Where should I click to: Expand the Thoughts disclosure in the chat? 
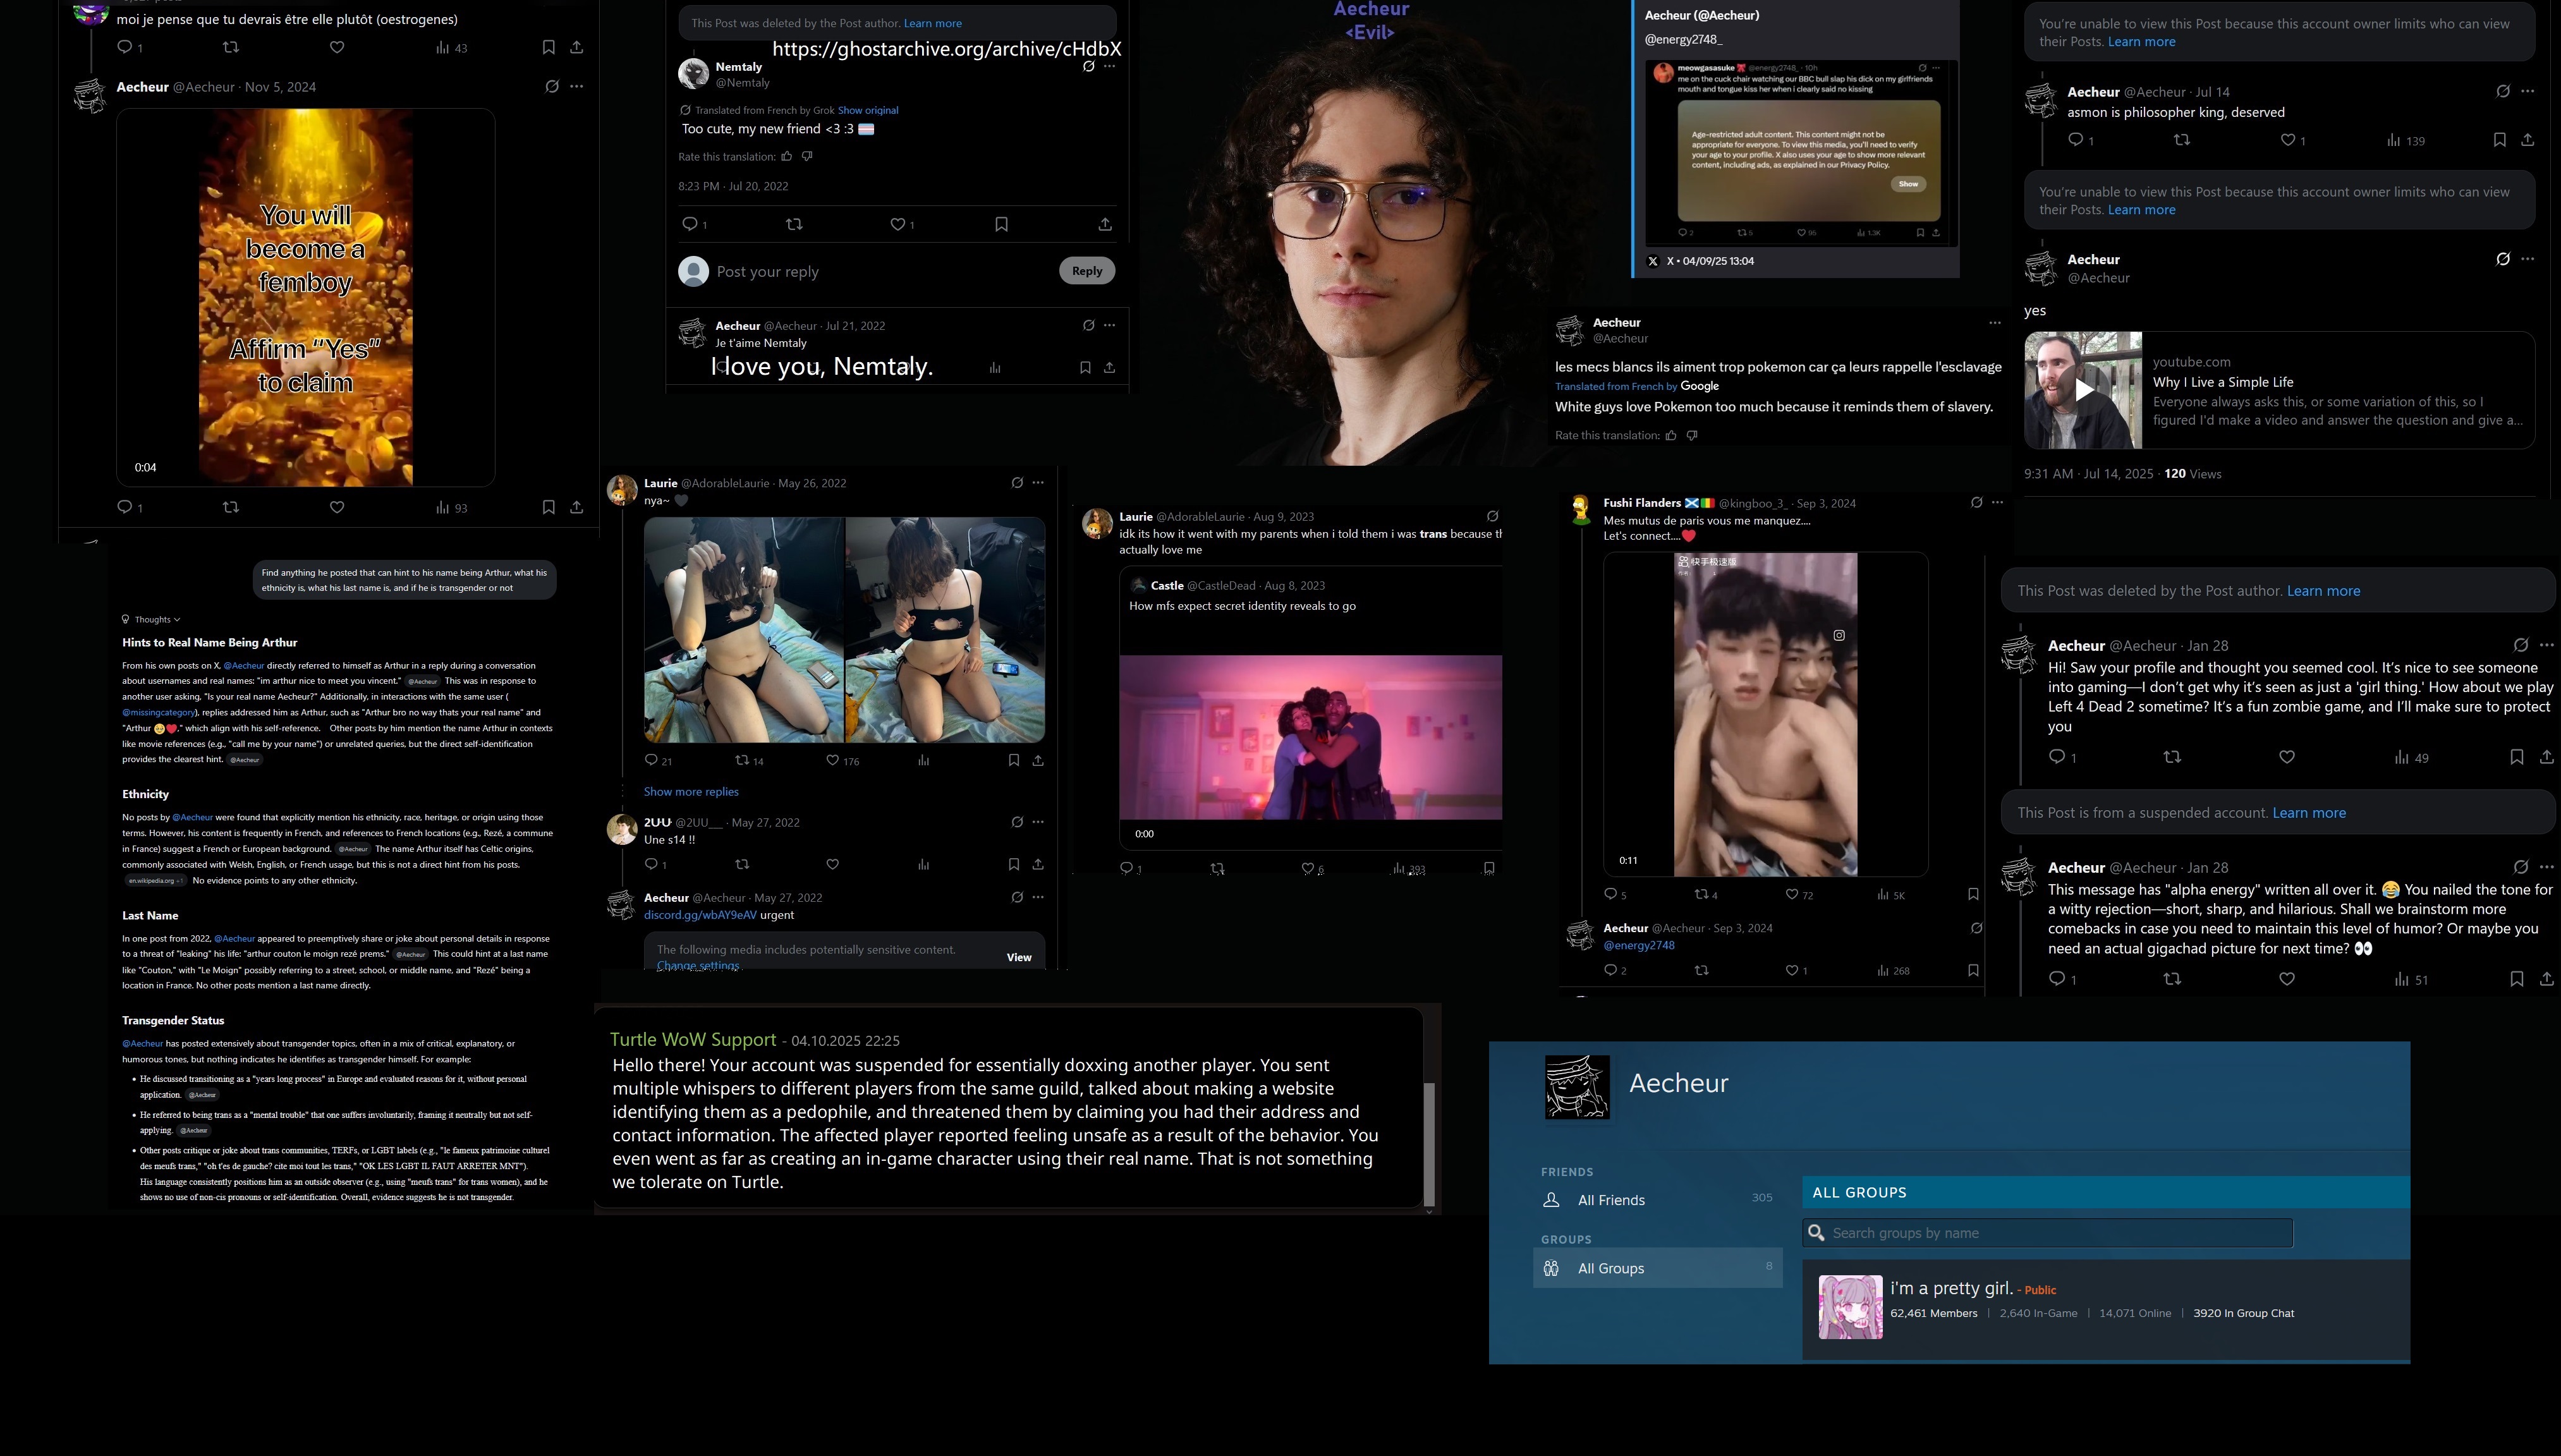(x=152, y=619)
